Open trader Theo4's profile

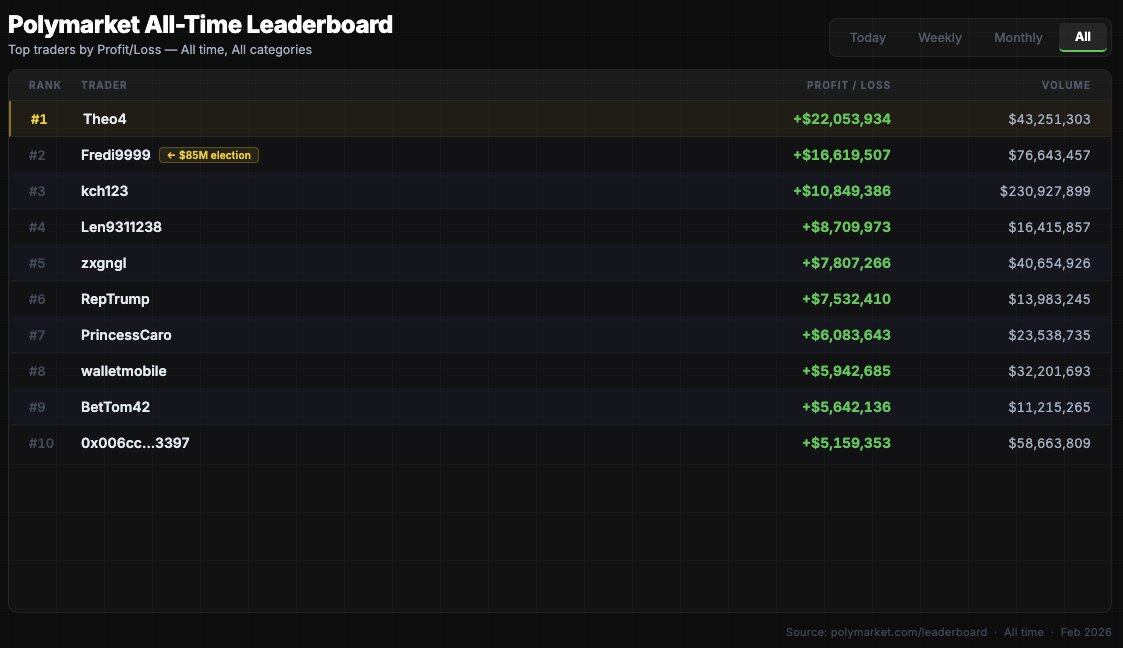pyautogui.click(x=104, y=119)
